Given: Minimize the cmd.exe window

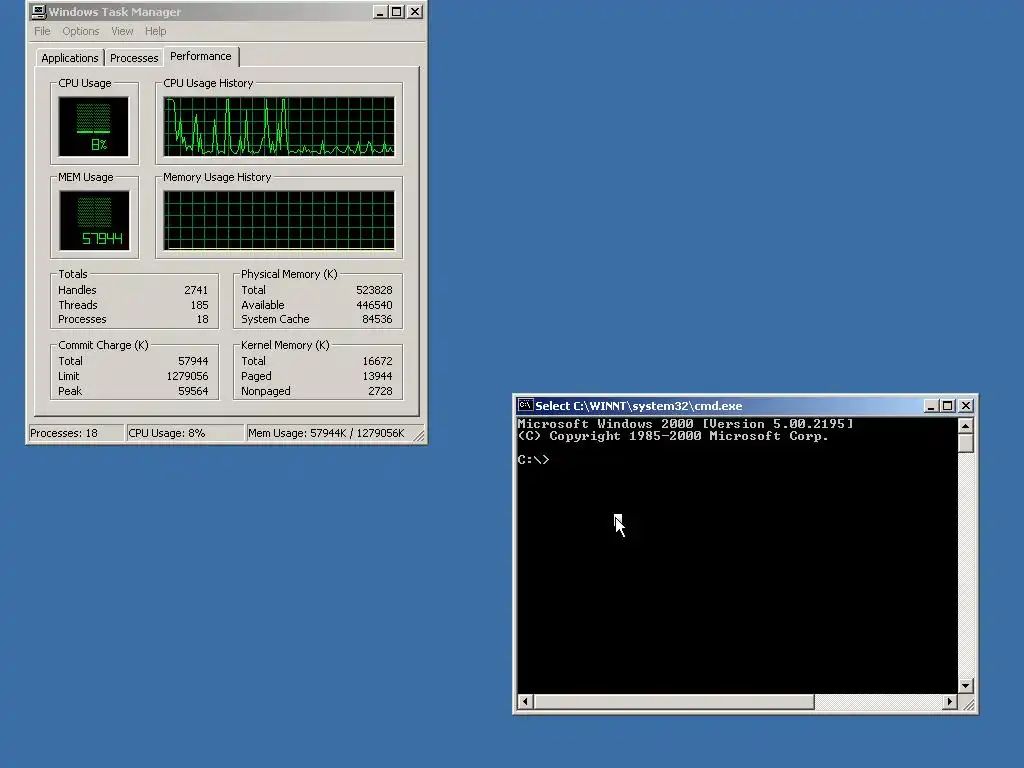Looking at the screenshot, I should (931, 406).
